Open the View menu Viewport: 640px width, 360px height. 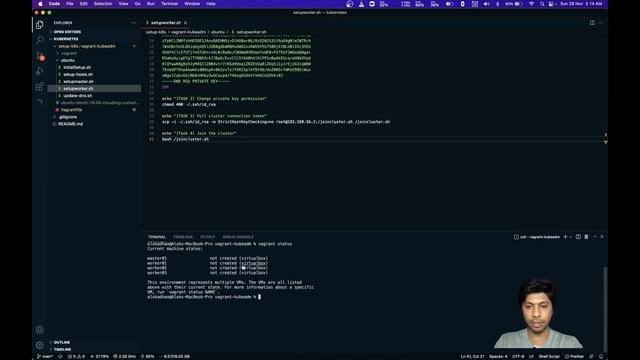click(123, 4)
